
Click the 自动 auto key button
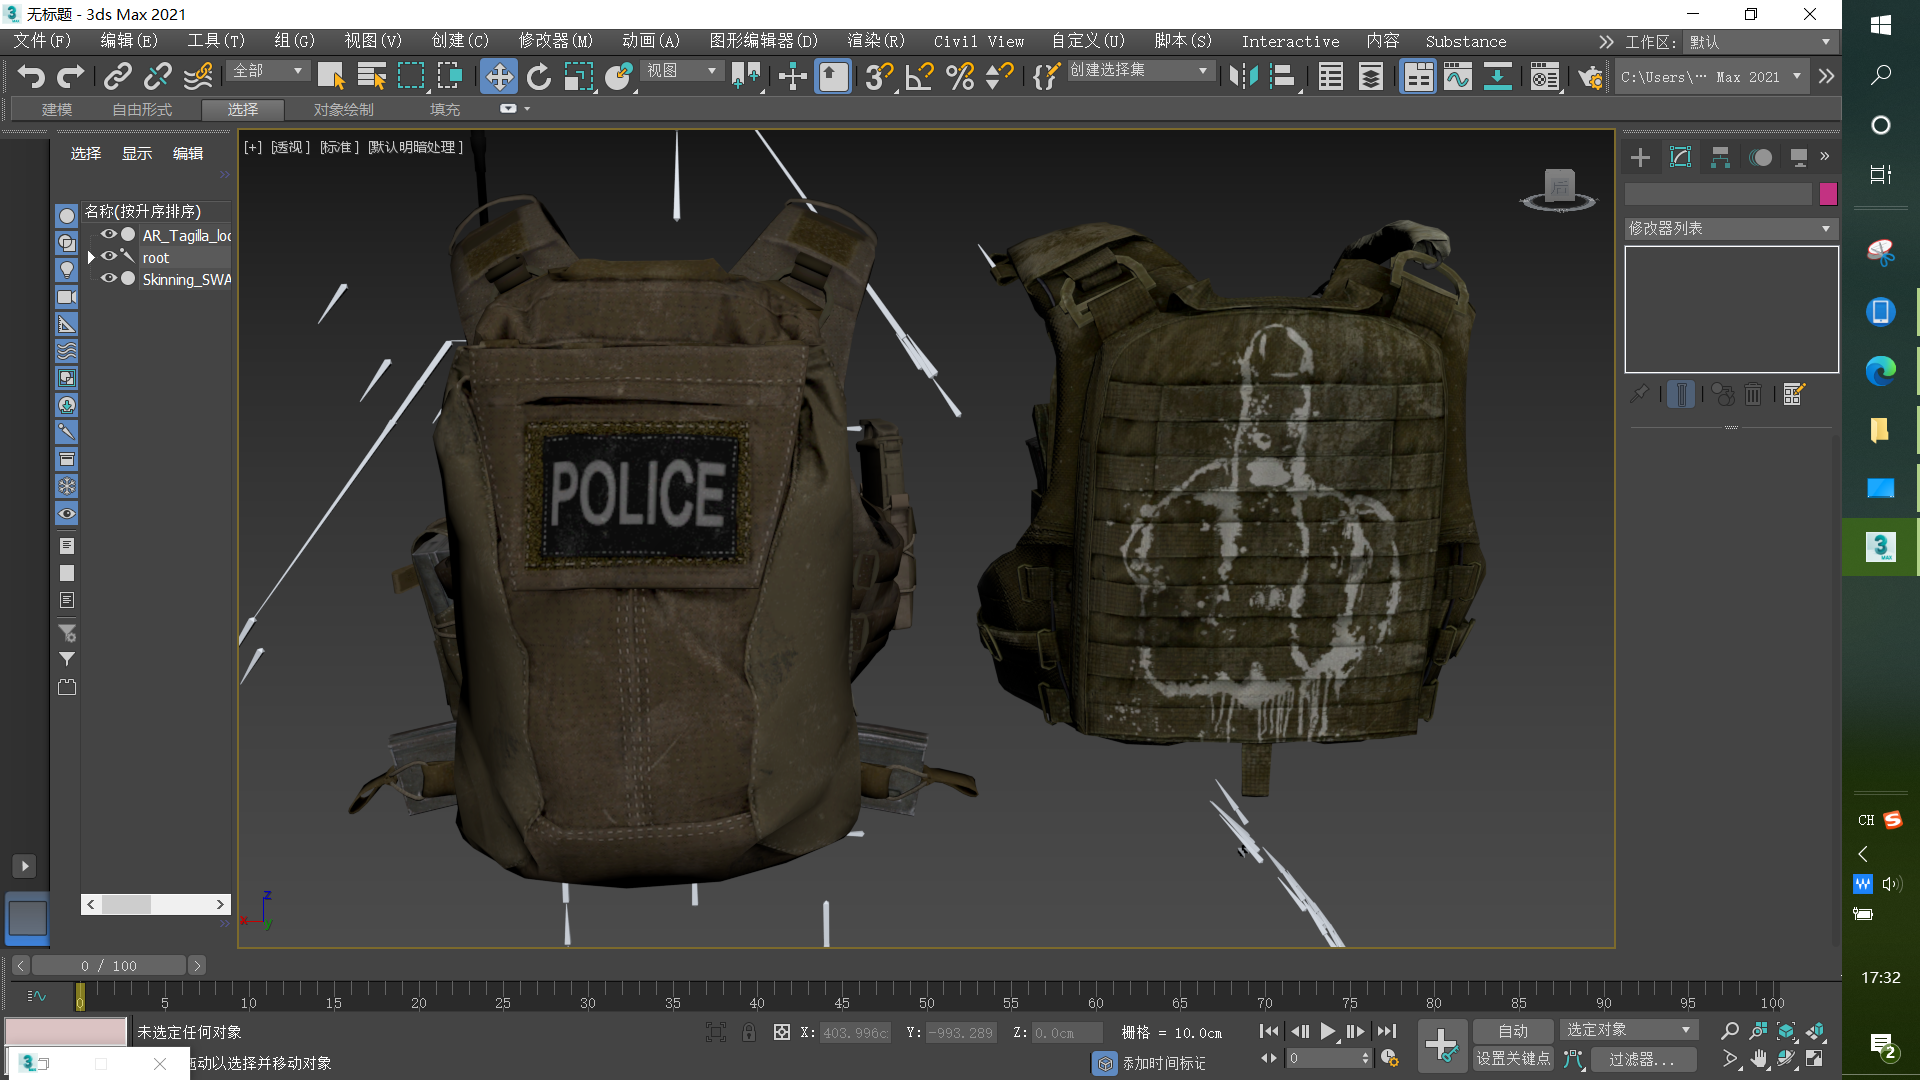(1513, 1030)
